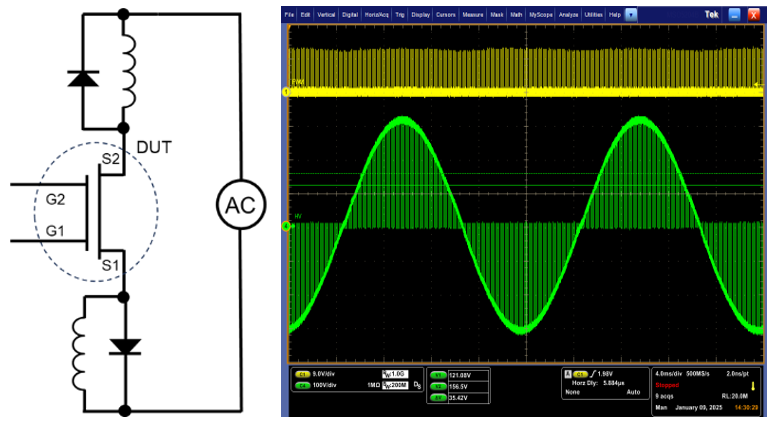Click the orange 14:30:29 time readout
The width and height of the screenshot is (778, 424).
[747, 408]
